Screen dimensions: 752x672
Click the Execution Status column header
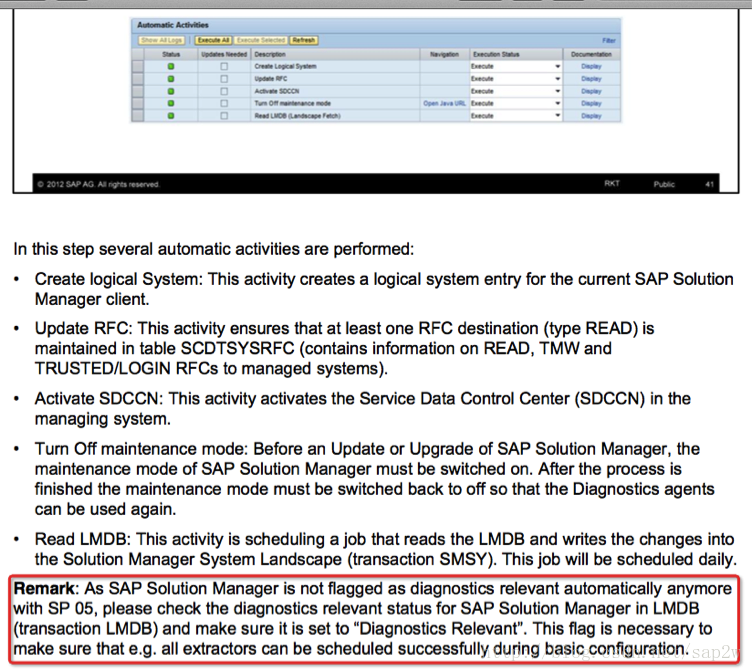(x=516, y=54)
